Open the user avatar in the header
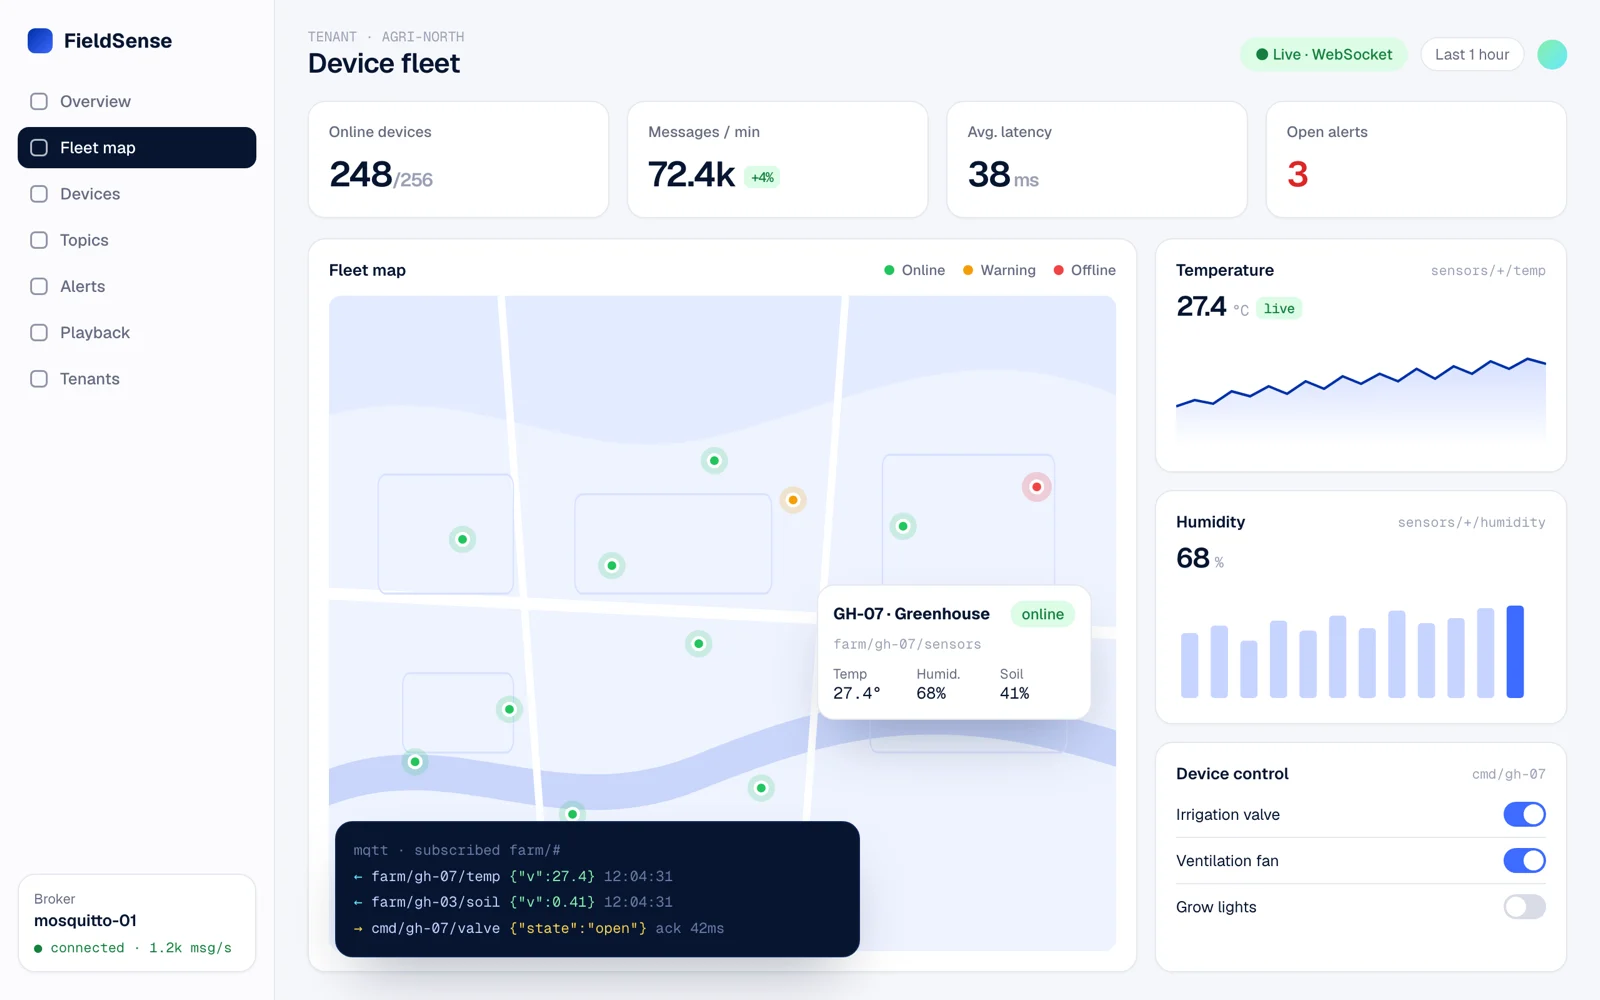Viewport: 1600px width, 1000px height. (1551, 55)
